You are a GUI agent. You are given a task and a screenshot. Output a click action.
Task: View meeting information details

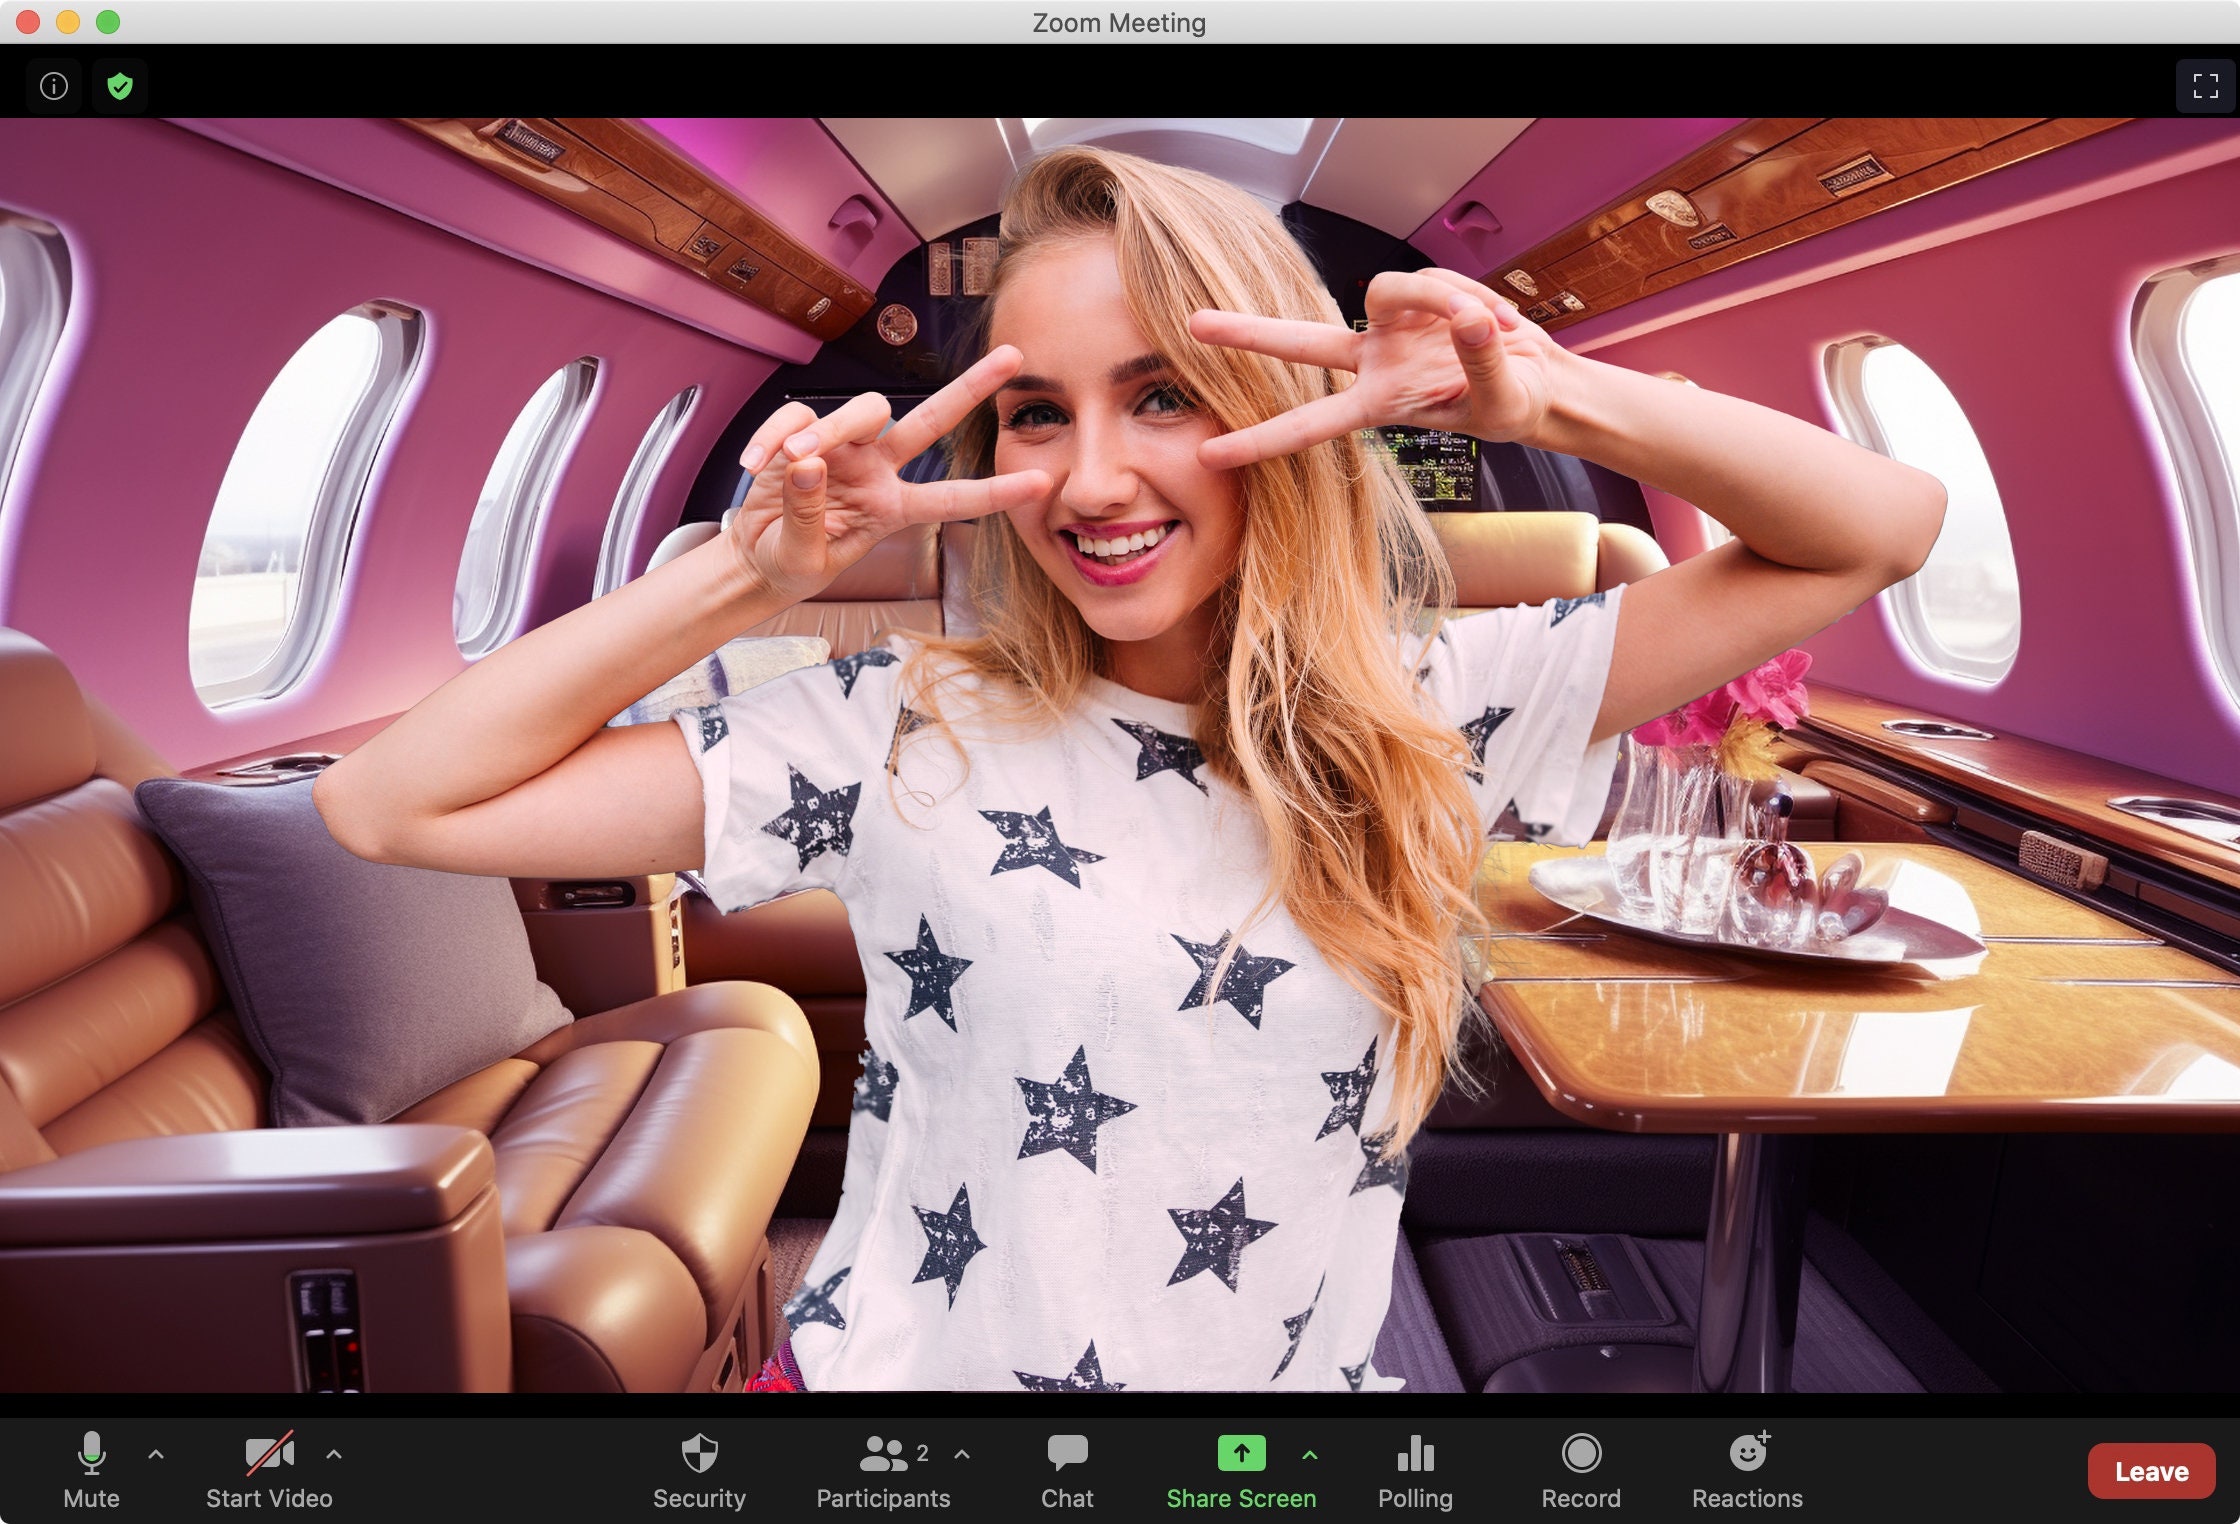[54, 85]
